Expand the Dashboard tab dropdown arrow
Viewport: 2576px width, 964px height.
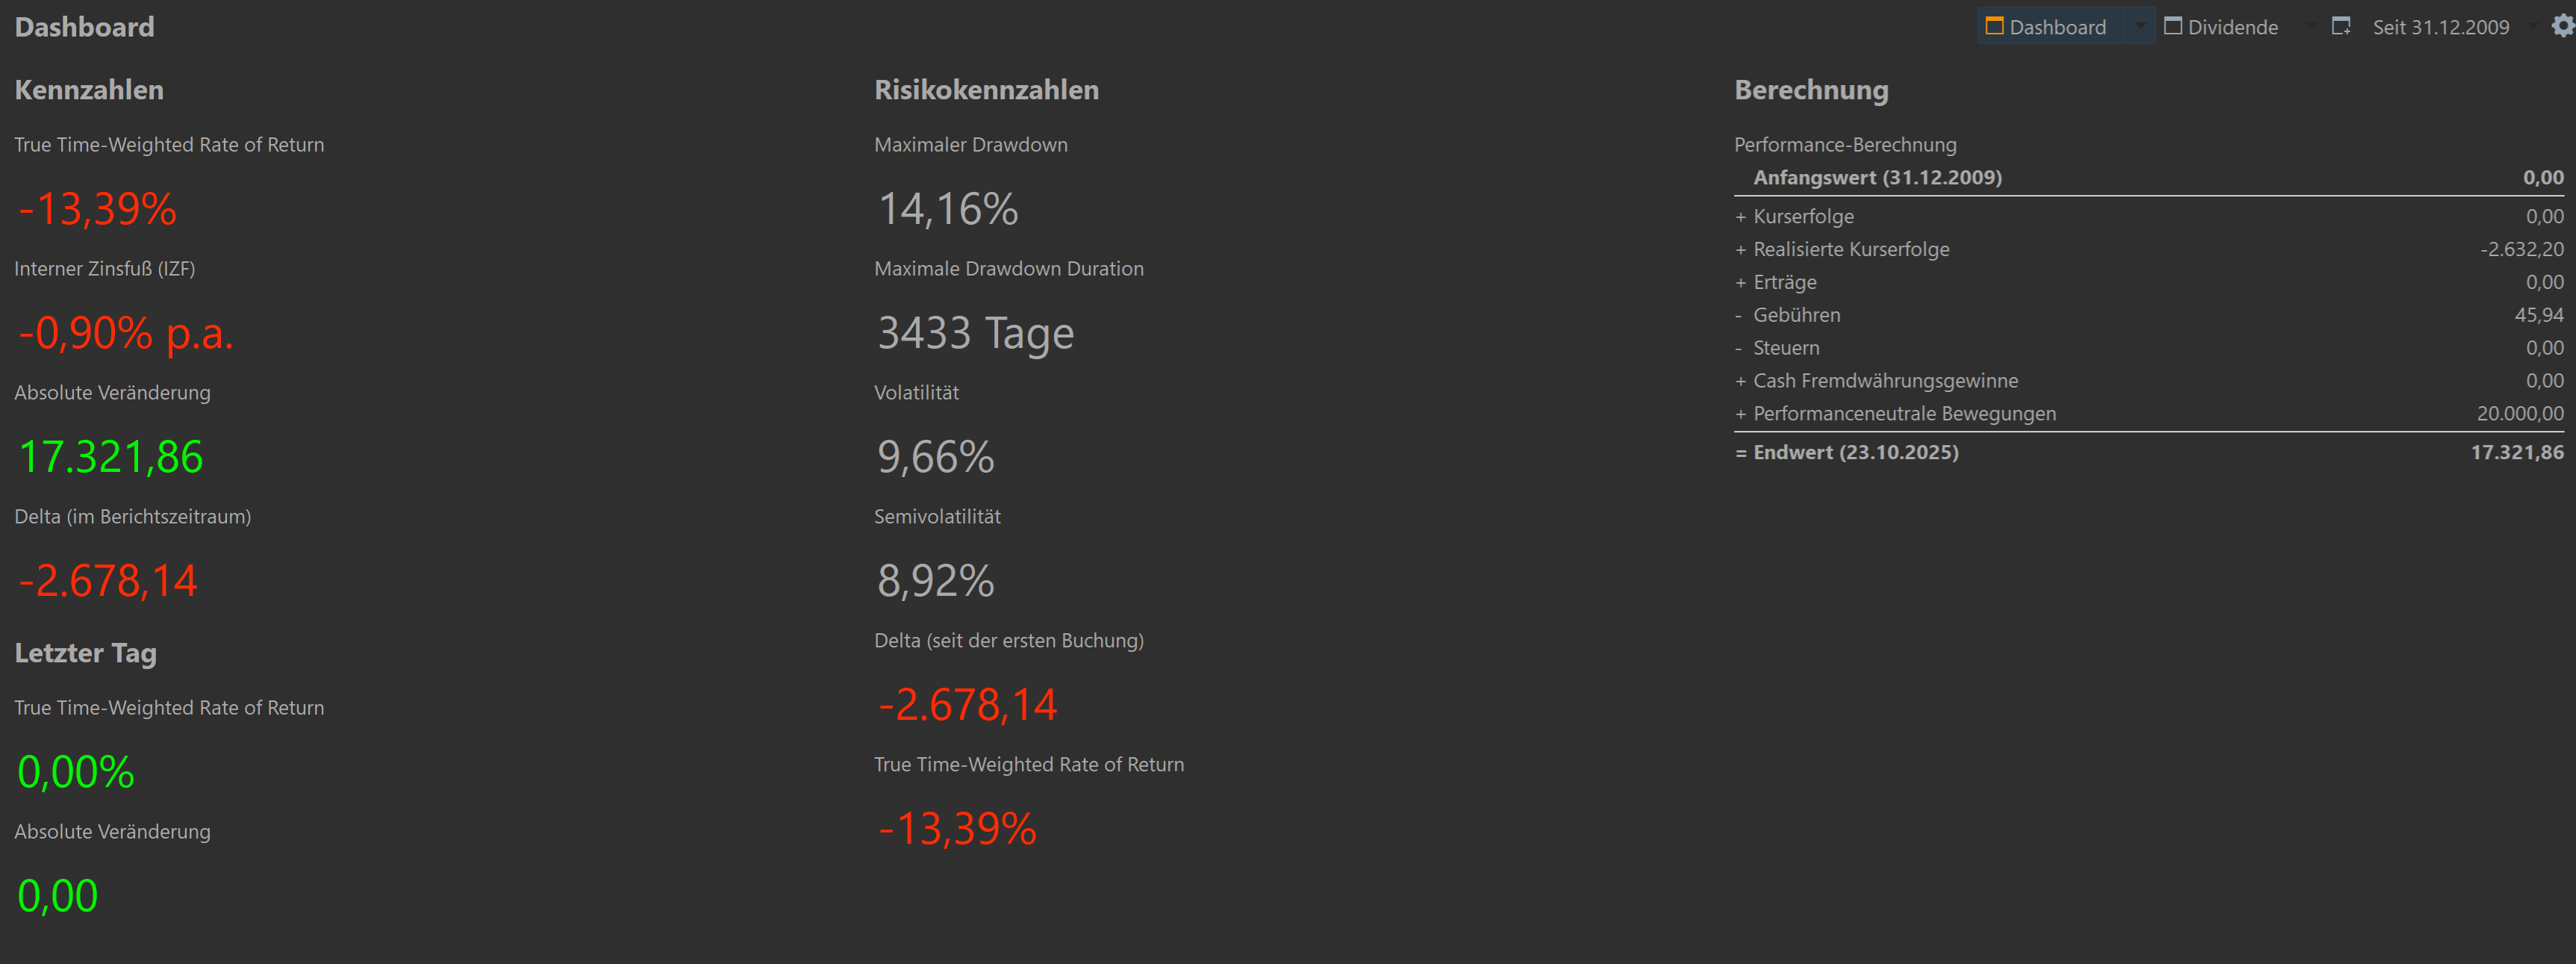pyautogui.click(x=2140, y=26)
